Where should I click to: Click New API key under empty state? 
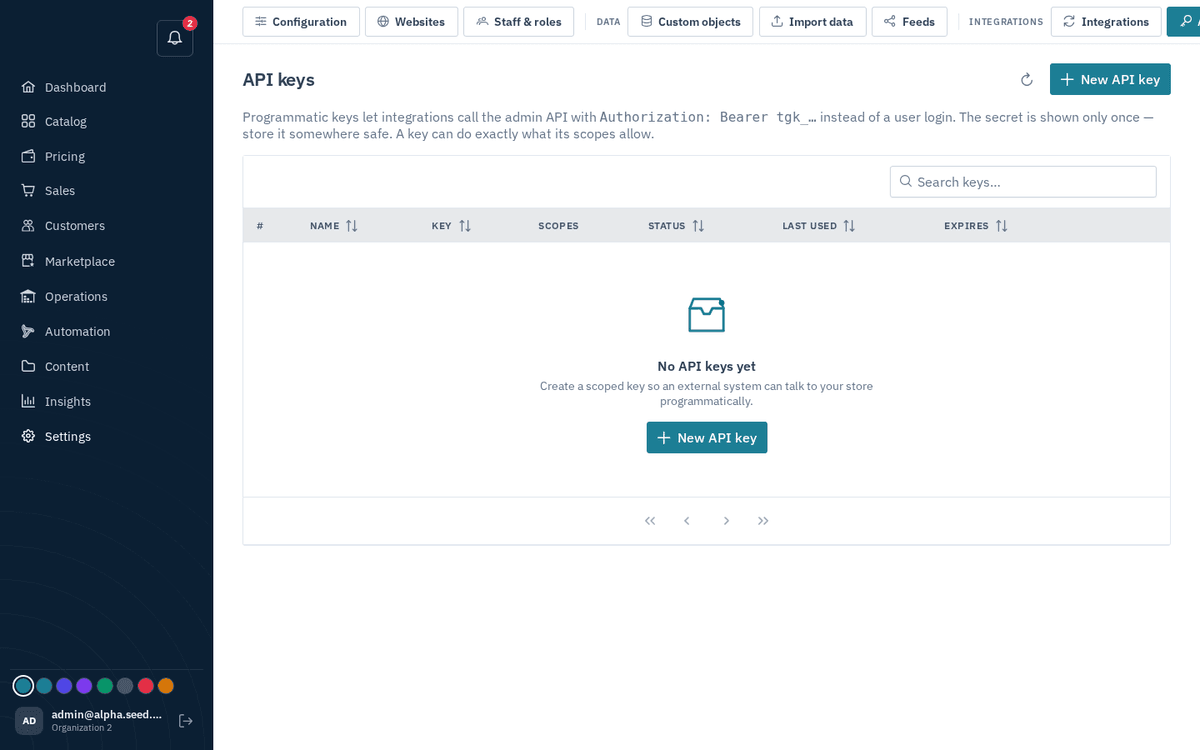click(x=707, y=437)
